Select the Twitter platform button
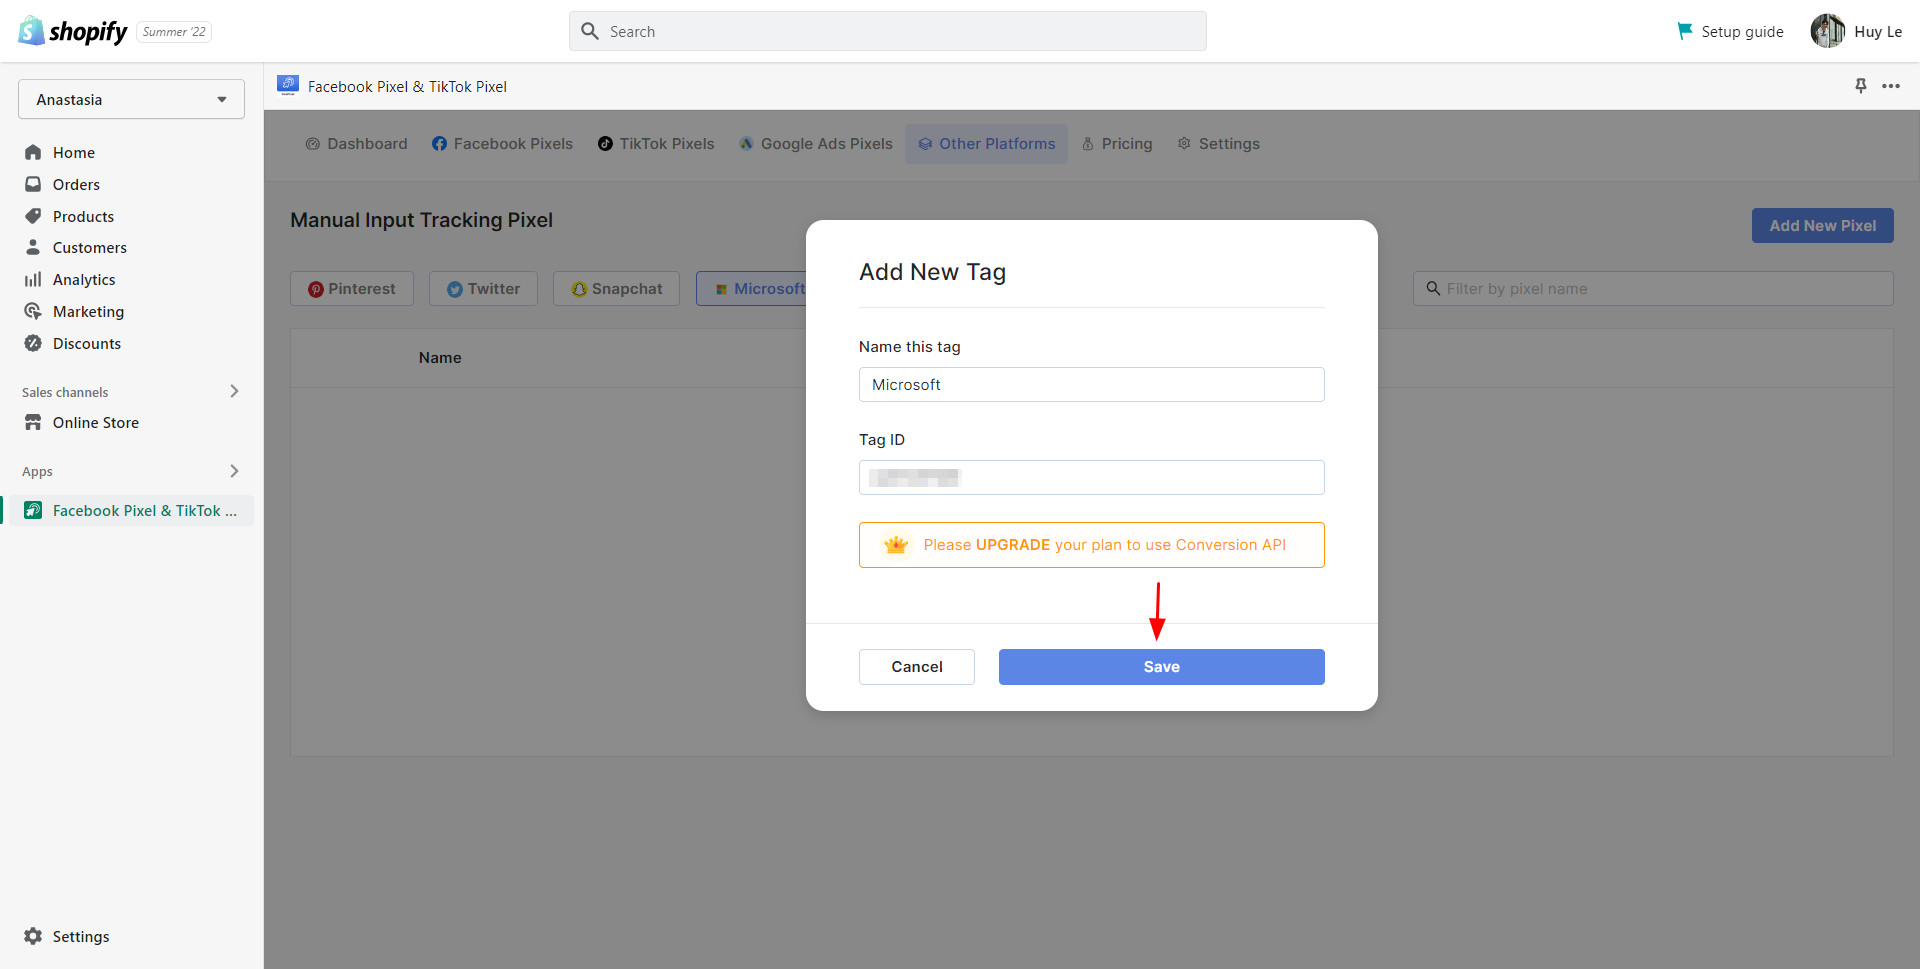This screenshot has width=1920, height=969. coord(483,288)
